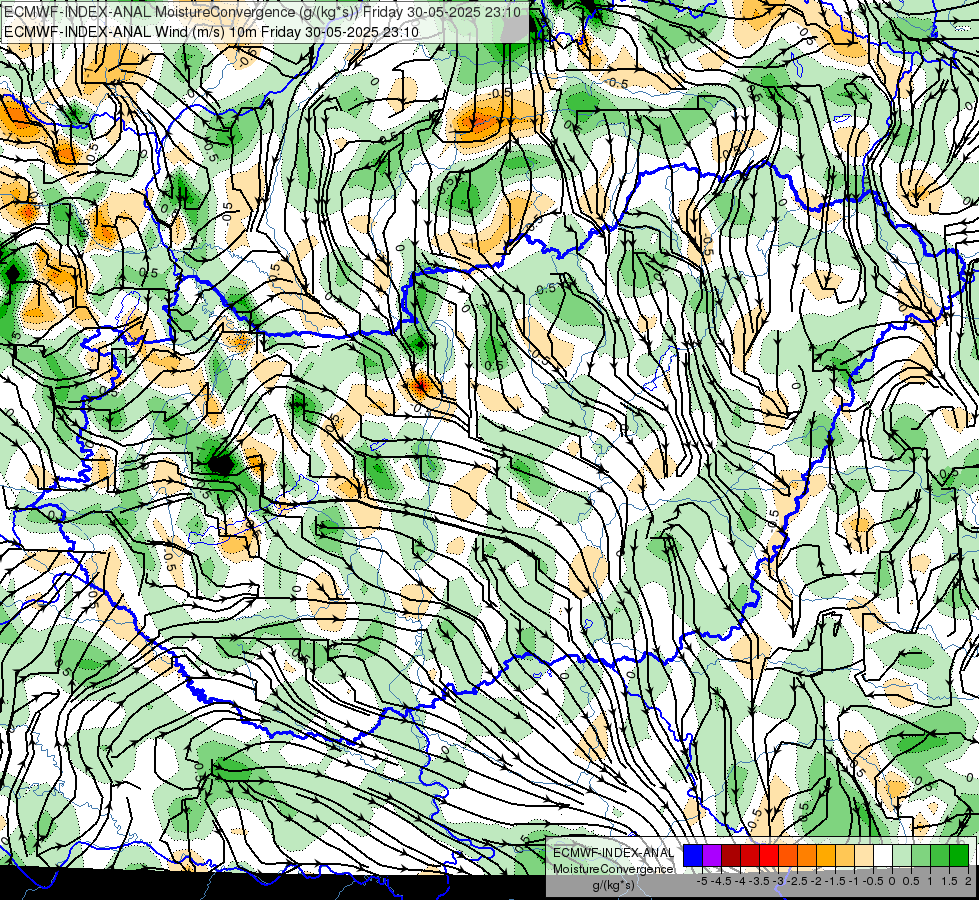The width and height of the screenshot is (979, 900).
Task: Select the light orange swatch between -1.5 and -1
Action: click(x=845, y=855)
